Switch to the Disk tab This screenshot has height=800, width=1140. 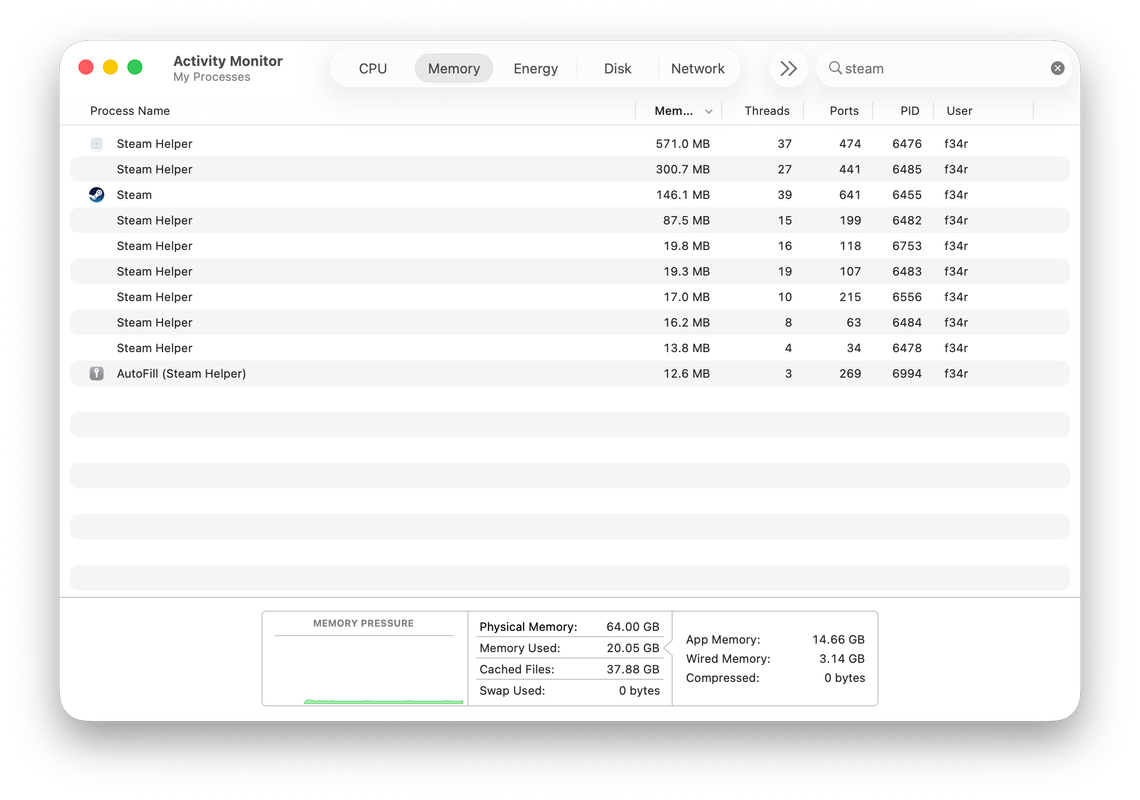[x=617, y=68]
